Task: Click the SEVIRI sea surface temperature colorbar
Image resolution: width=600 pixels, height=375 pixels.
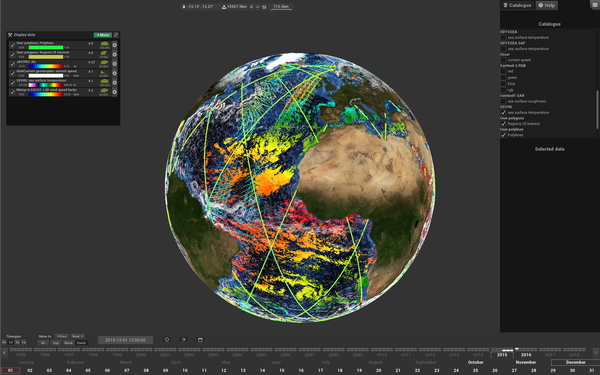Action: pos(46,85)
